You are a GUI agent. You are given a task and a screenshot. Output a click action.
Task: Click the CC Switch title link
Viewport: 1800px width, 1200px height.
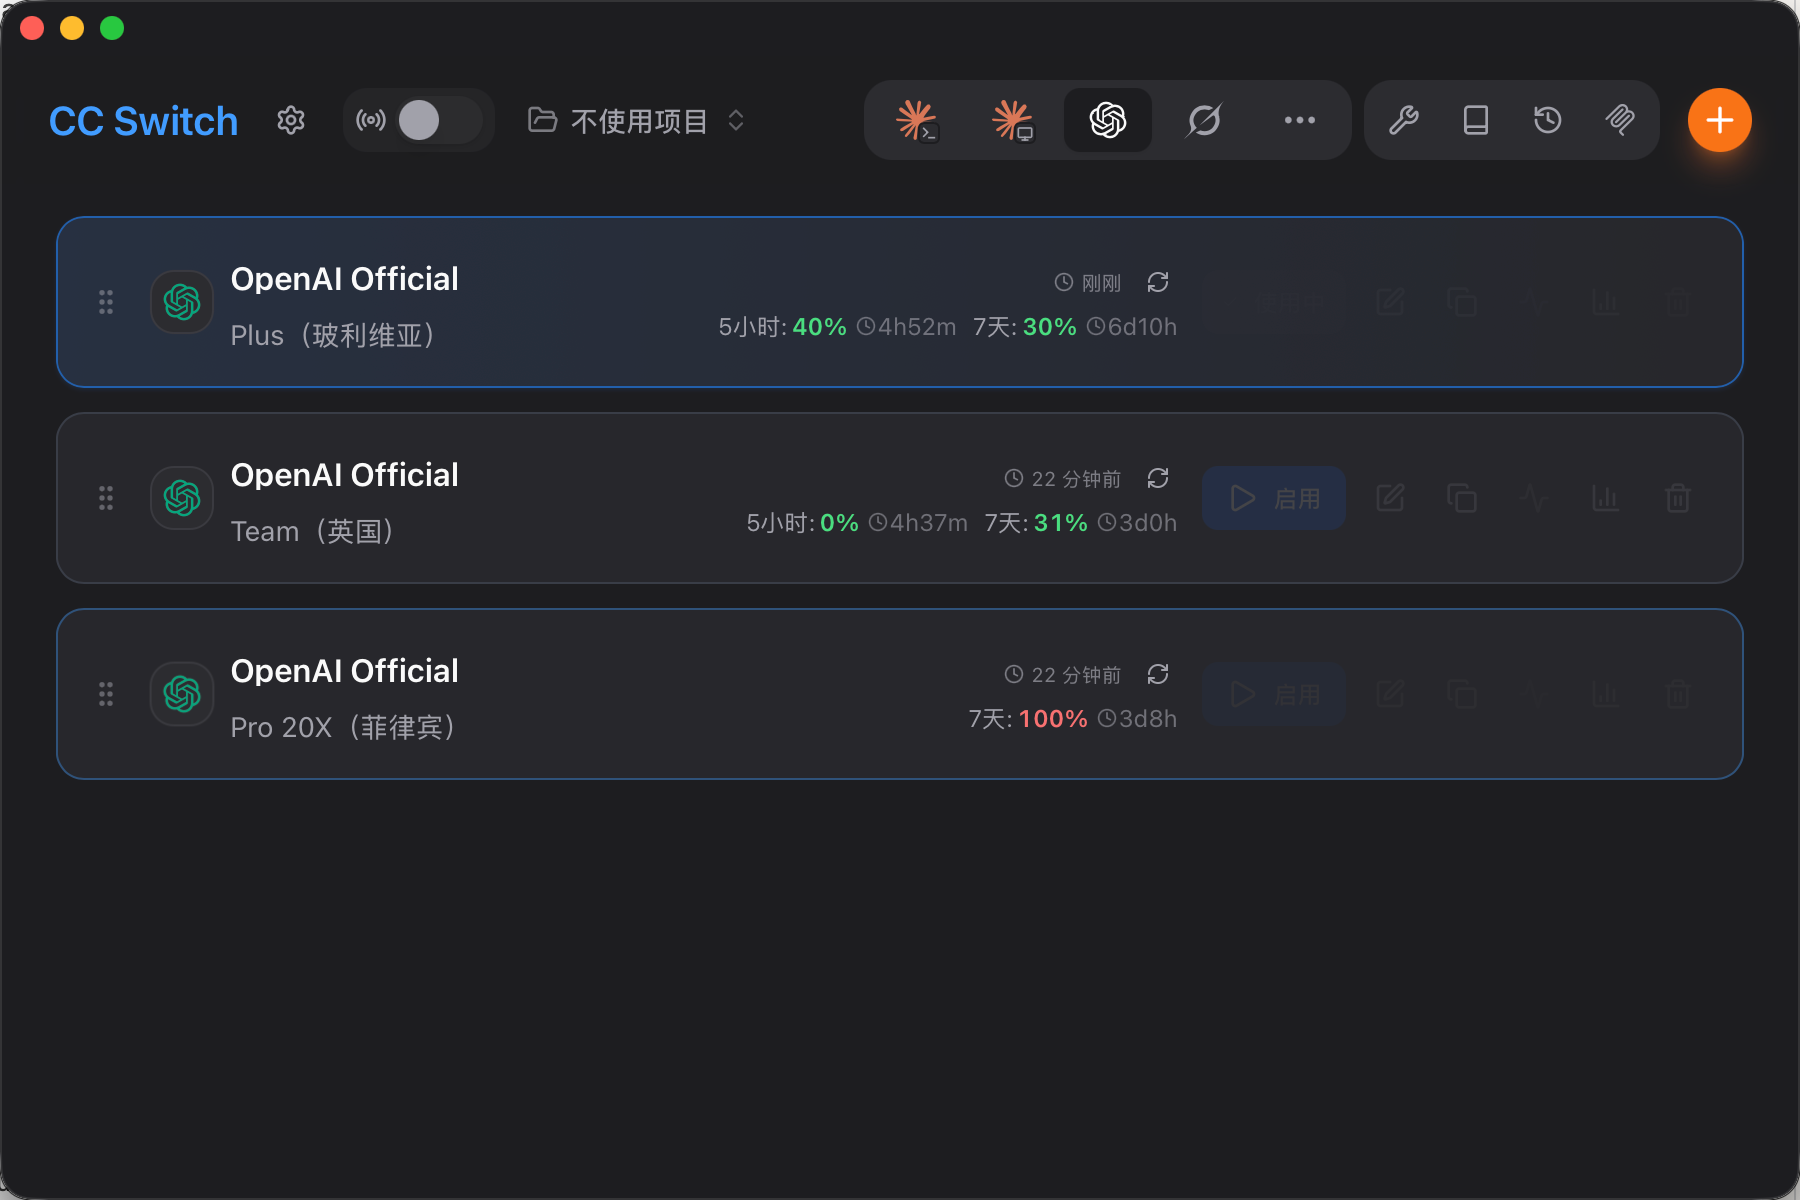[144, 121]
